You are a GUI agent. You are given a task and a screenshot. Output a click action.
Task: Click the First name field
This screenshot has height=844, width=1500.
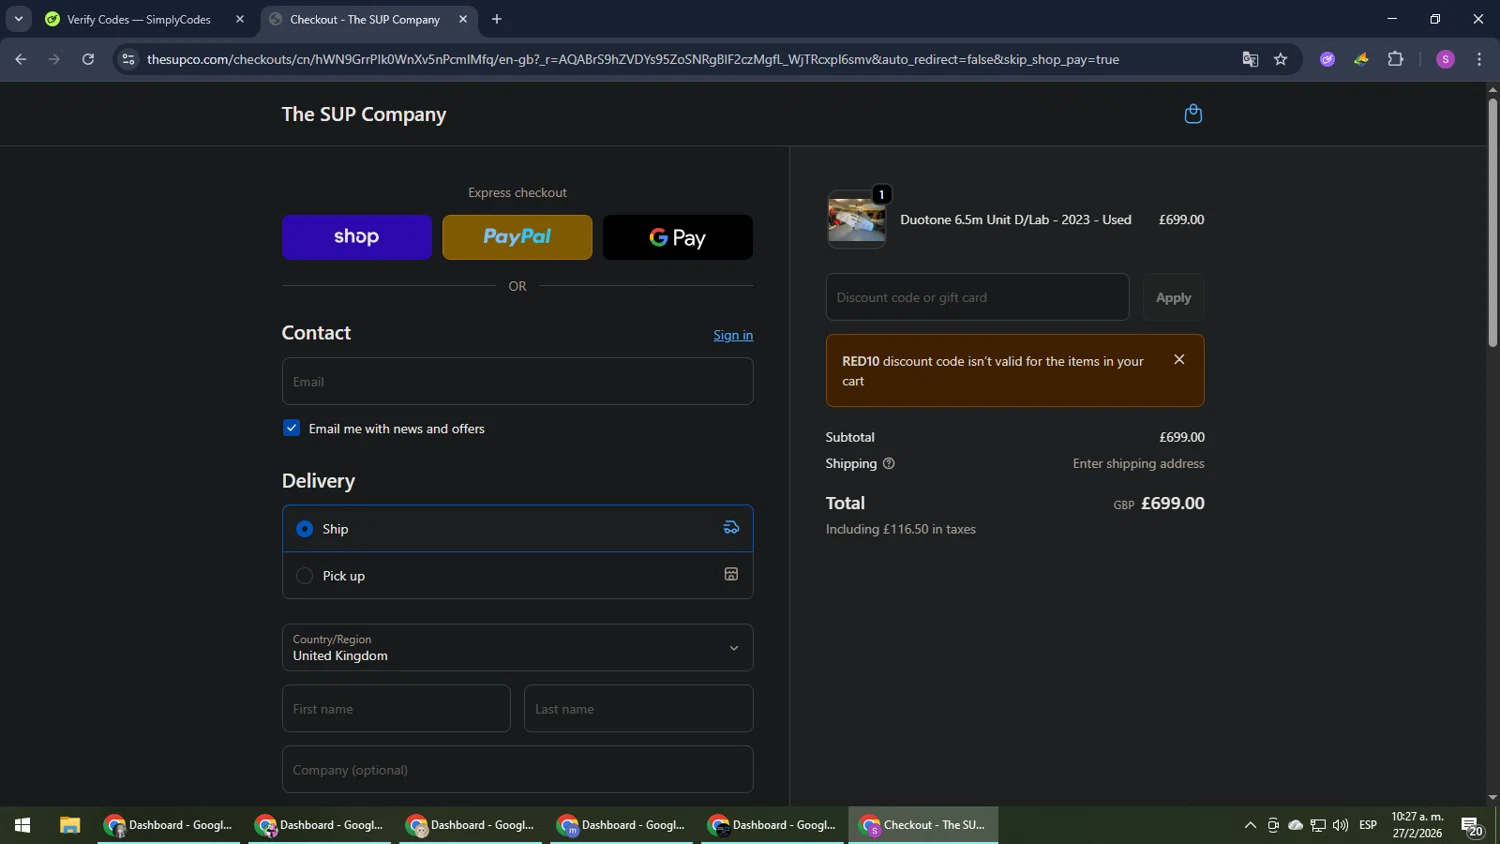396,708
